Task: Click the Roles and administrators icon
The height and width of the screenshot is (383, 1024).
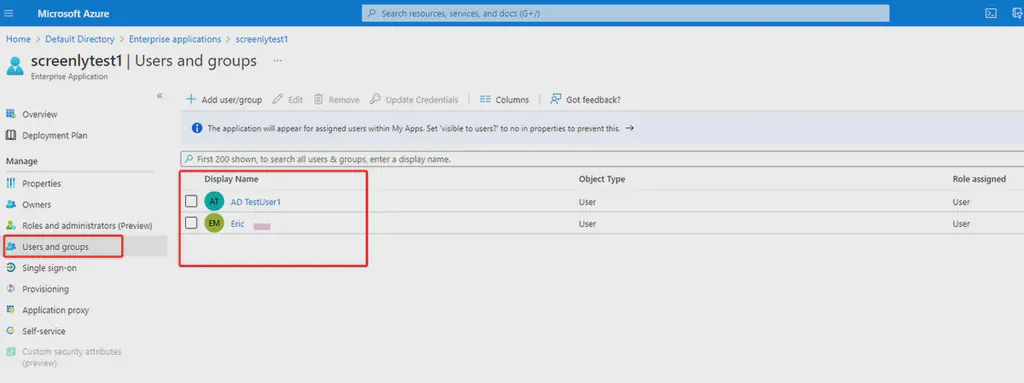Action: (10, 225)
